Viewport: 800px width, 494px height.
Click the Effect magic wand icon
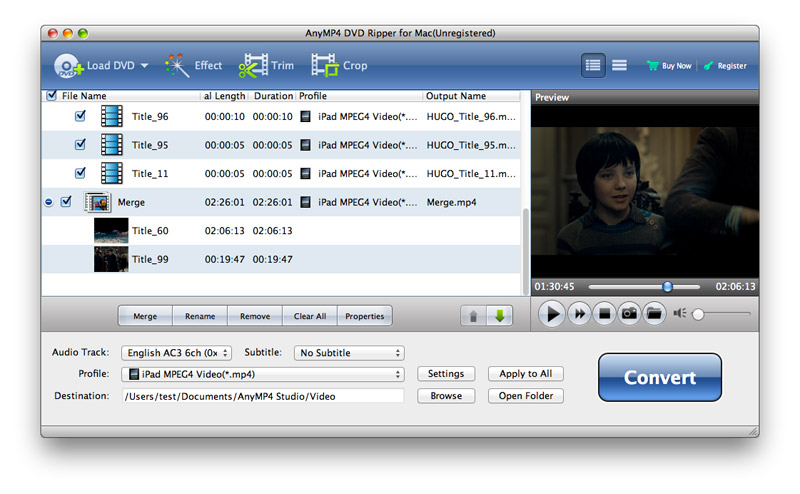178,66
